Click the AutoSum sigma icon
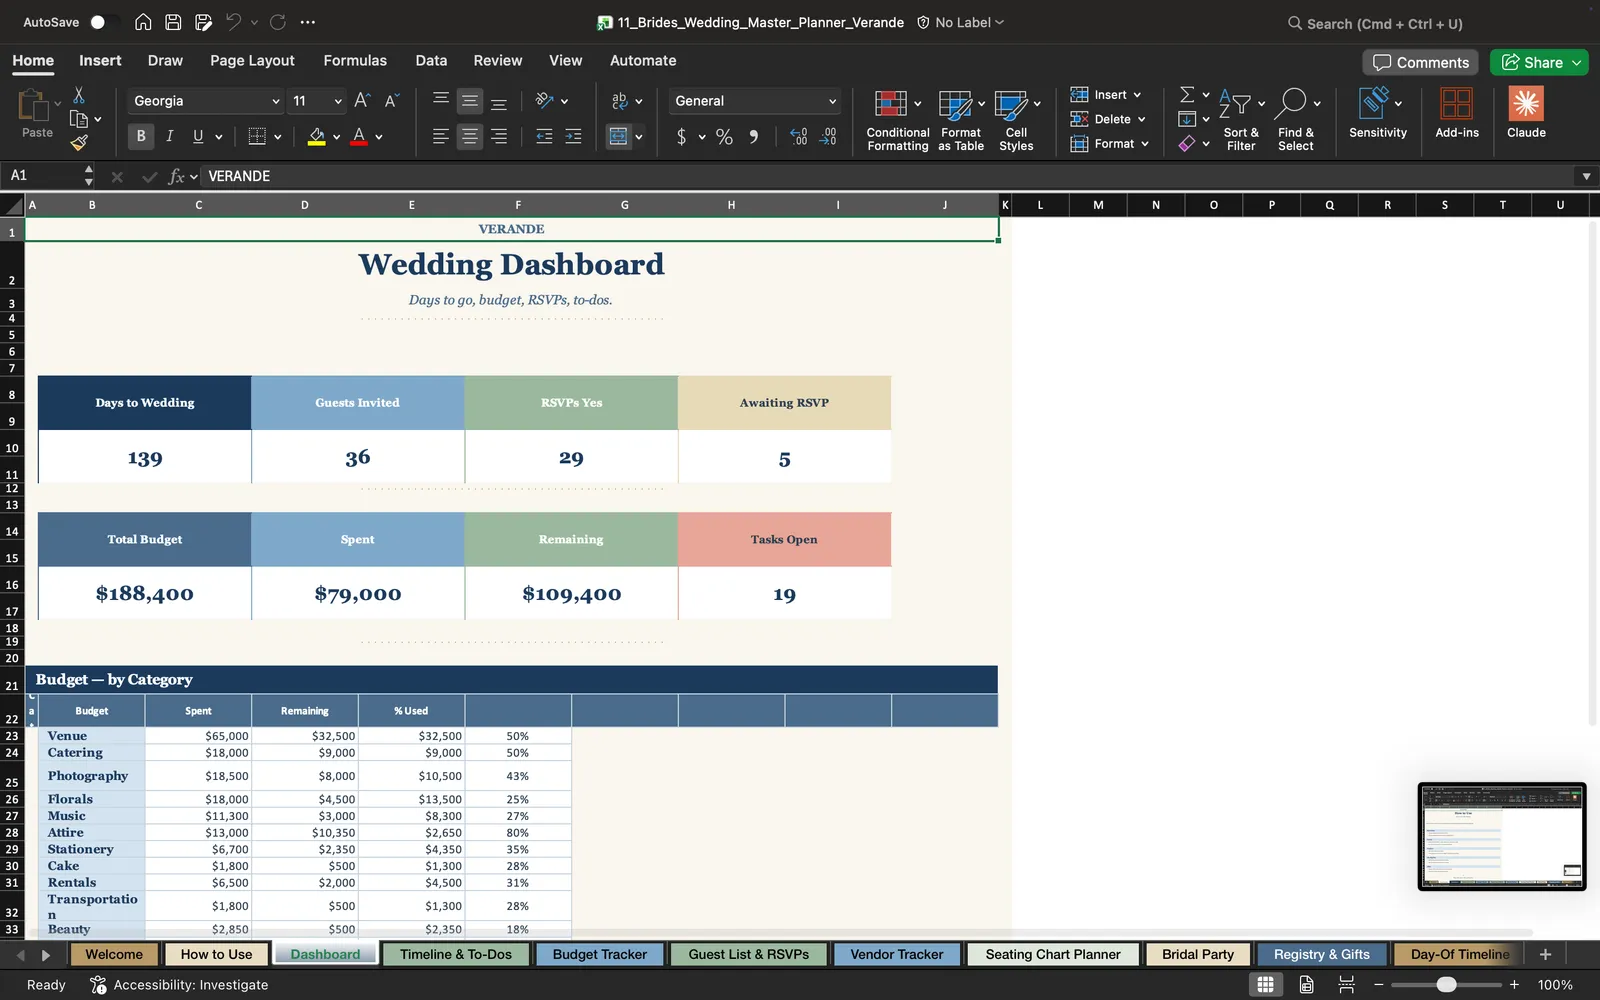This screenshot has width=1600, height=1000. click(x=1187, y=94)
